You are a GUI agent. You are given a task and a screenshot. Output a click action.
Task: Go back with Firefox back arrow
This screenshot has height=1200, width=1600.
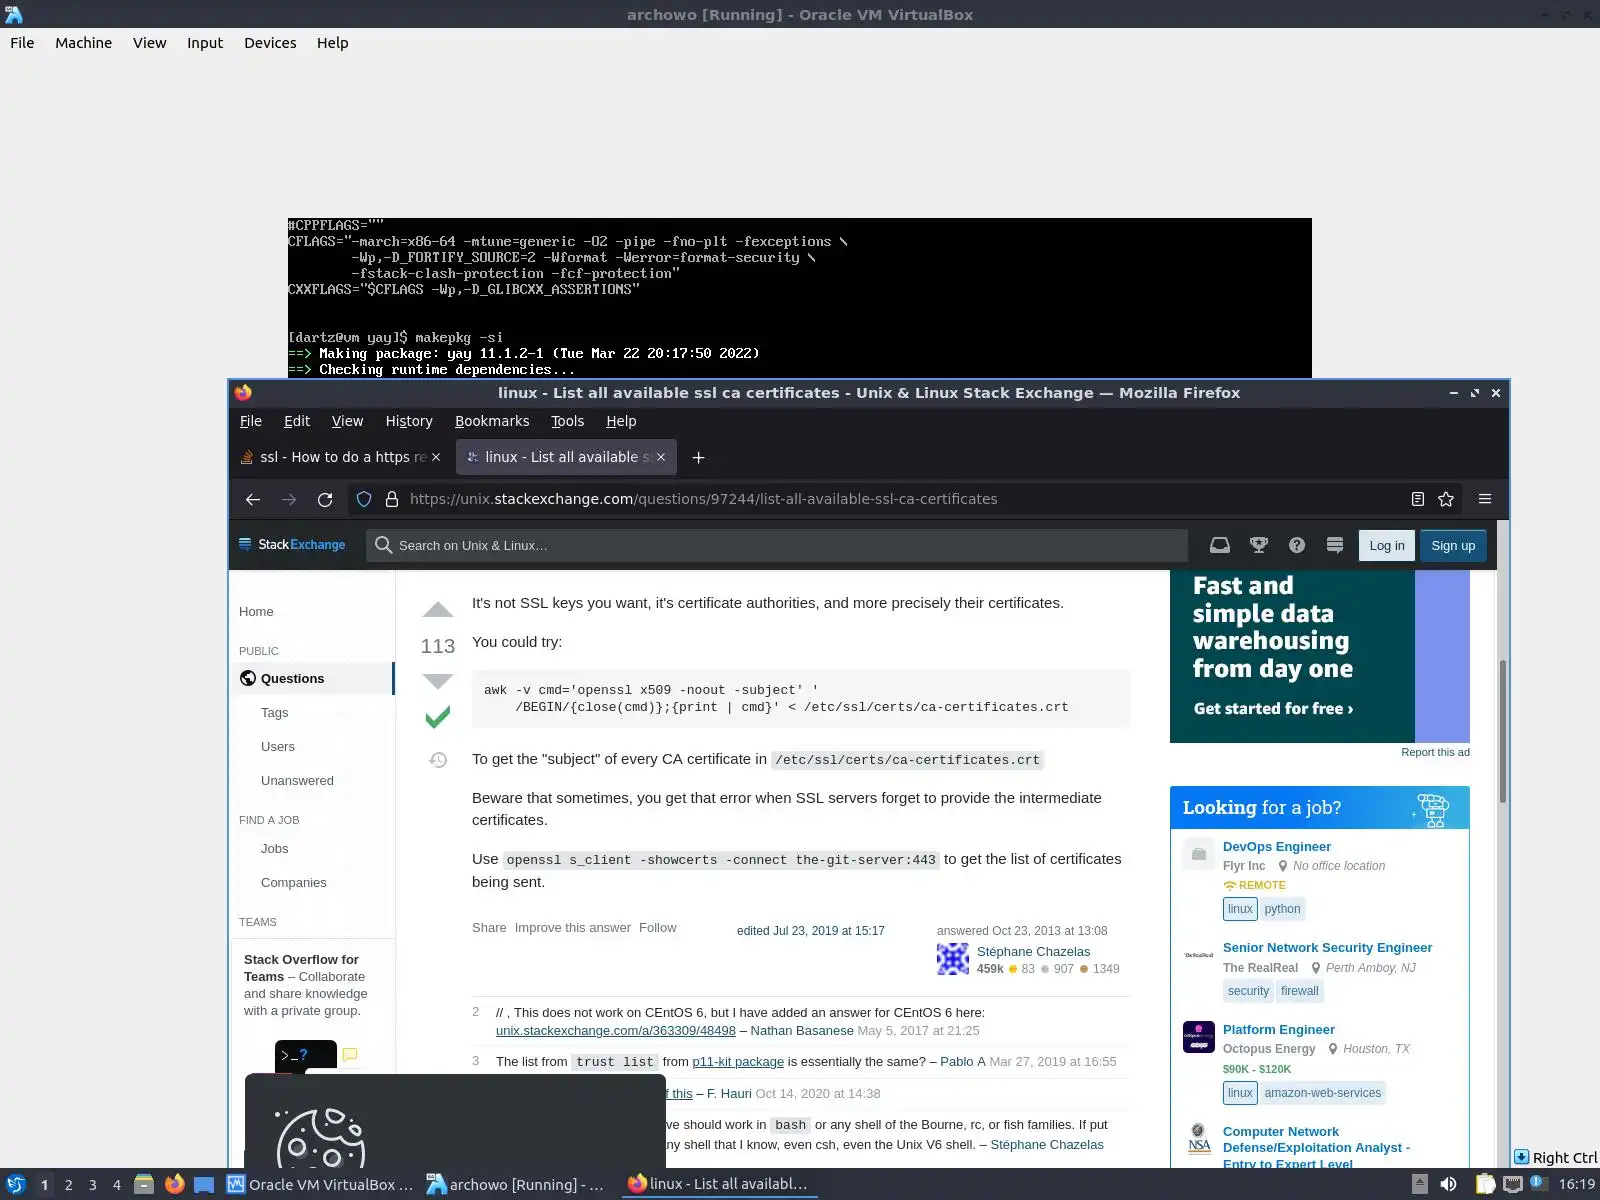tap(253, 499)
